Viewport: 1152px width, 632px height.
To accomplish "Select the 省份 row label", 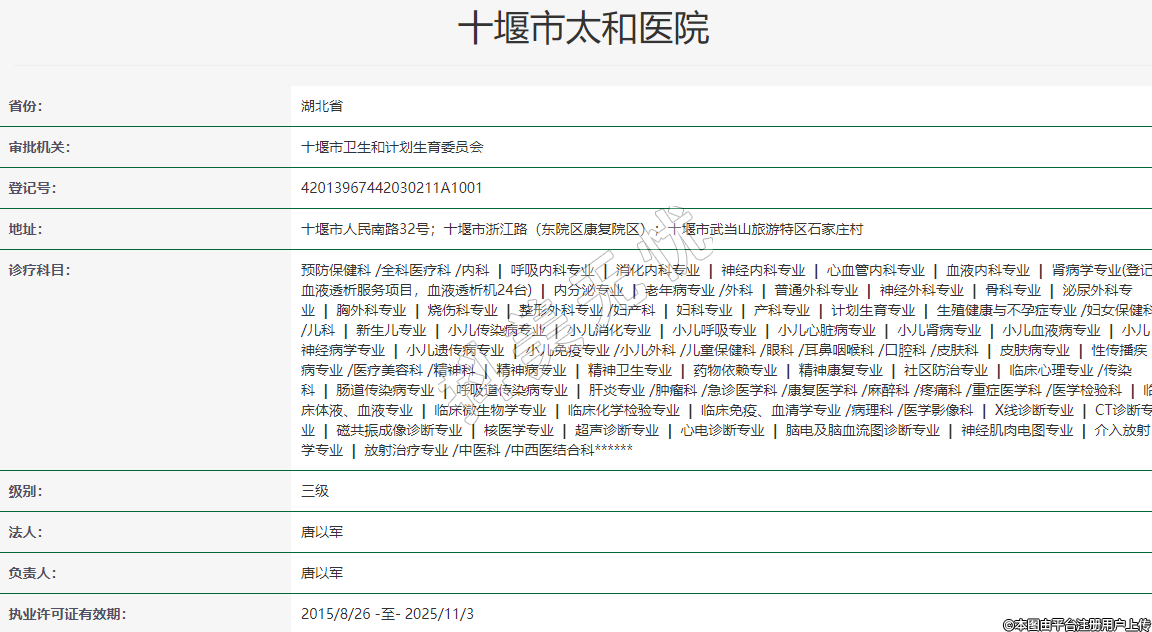I will click(26, 106).
